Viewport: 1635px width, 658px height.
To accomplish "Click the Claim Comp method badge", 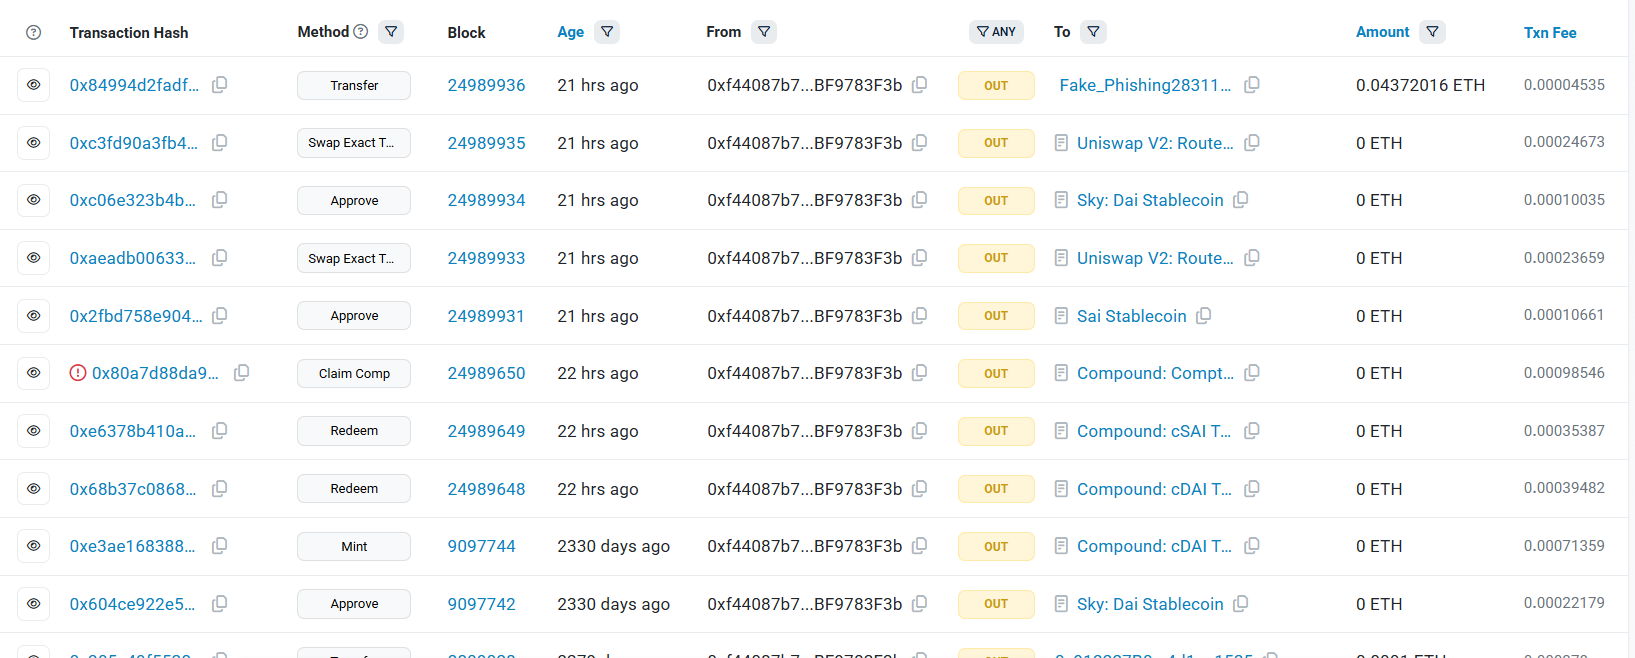I will click(354, 373).
